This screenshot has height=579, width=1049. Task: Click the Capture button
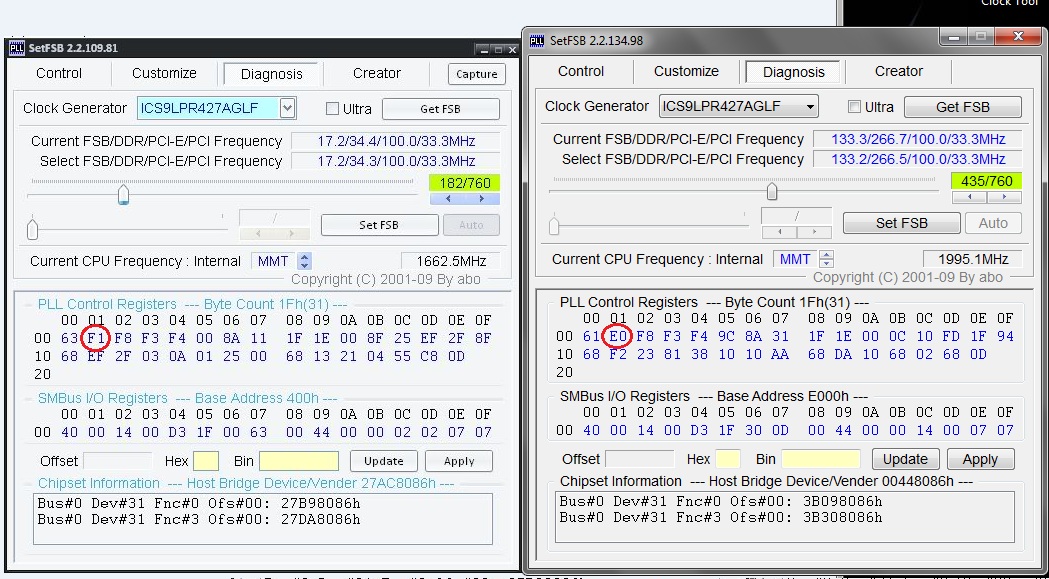tap(476, 74)
